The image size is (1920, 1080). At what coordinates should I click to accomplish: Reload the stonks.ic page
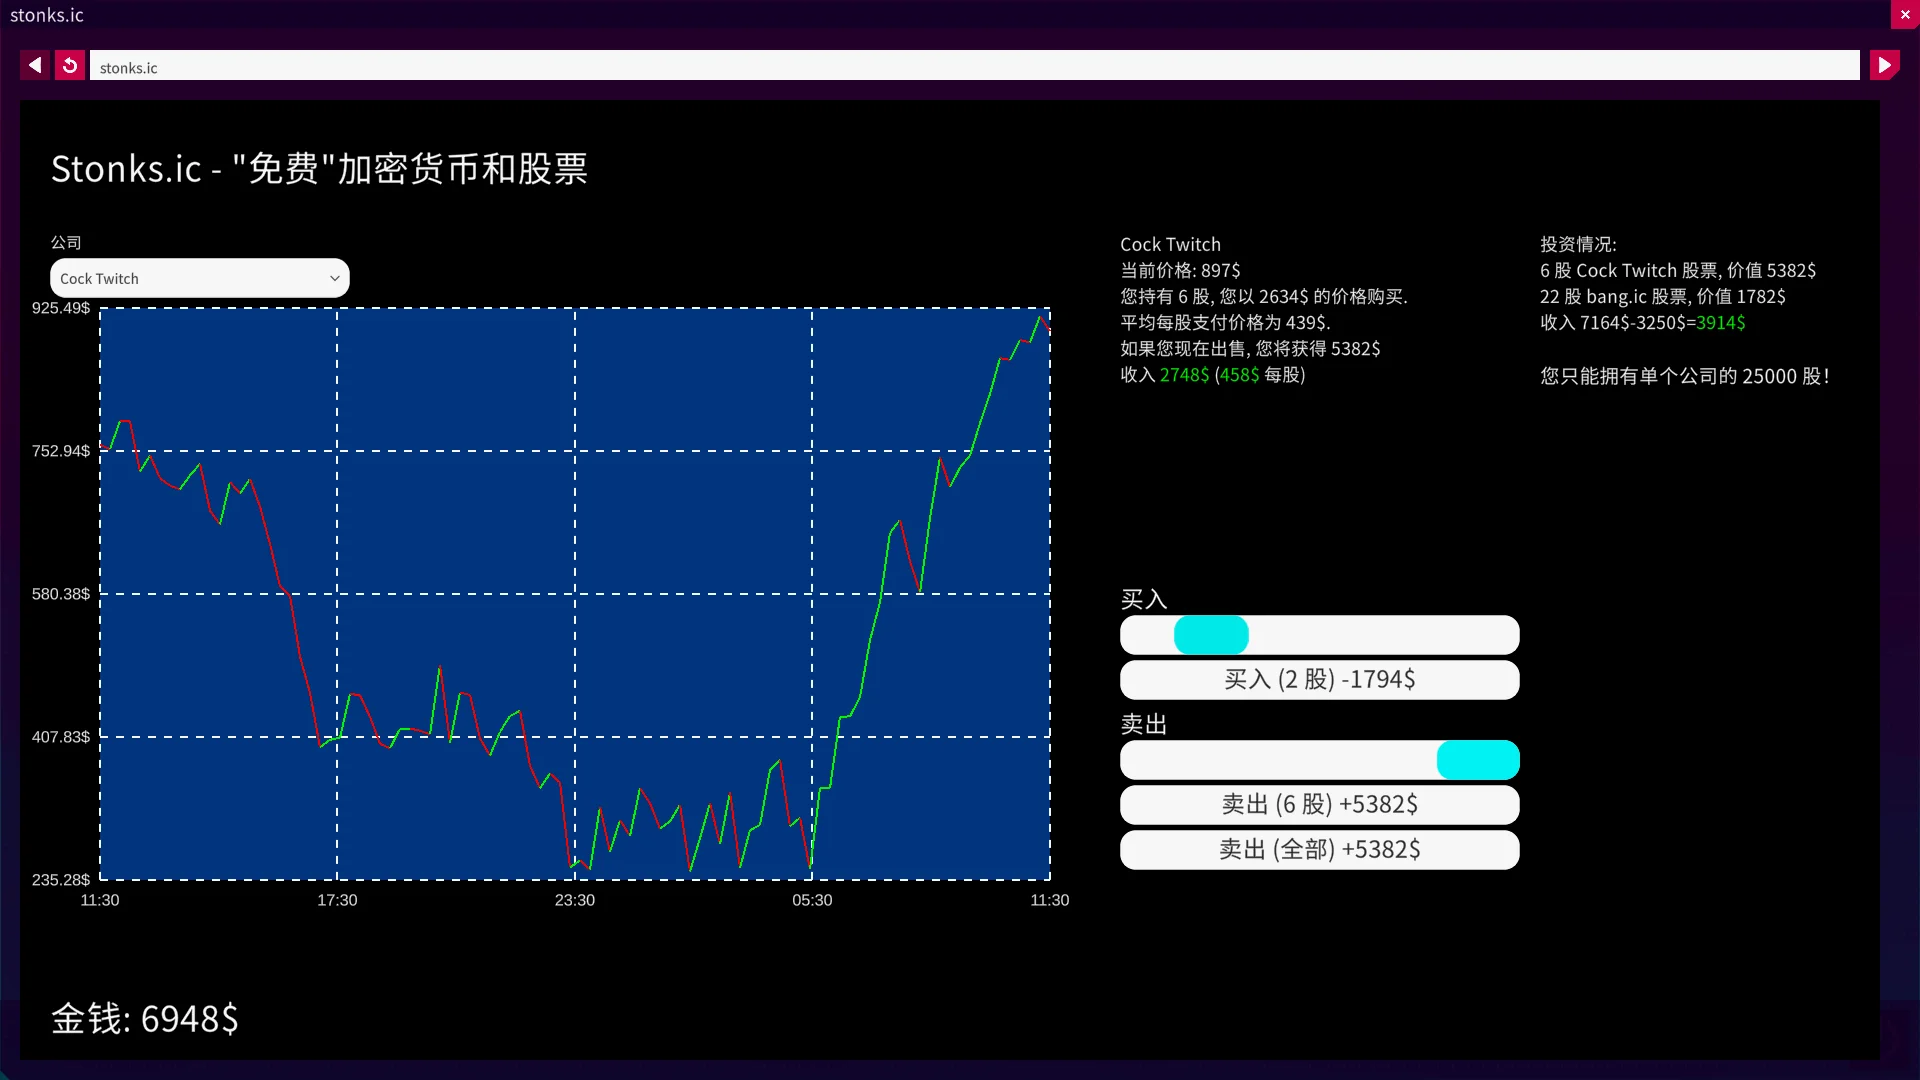pyautogui.click(x=70, y=66)
